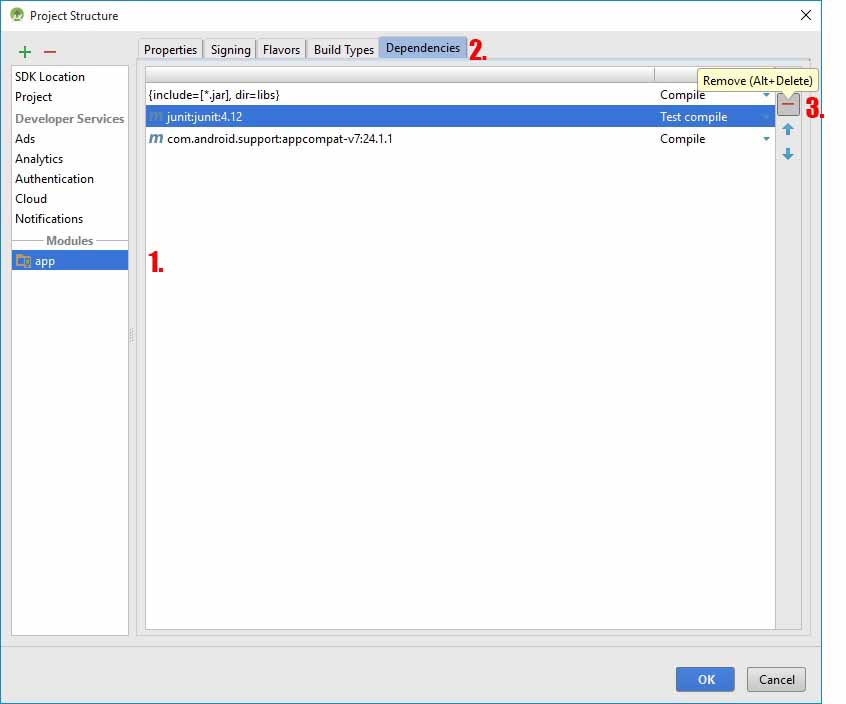Open the scope dropdown for junit showing Test compile
846x704 pixels.
(765, 117)
